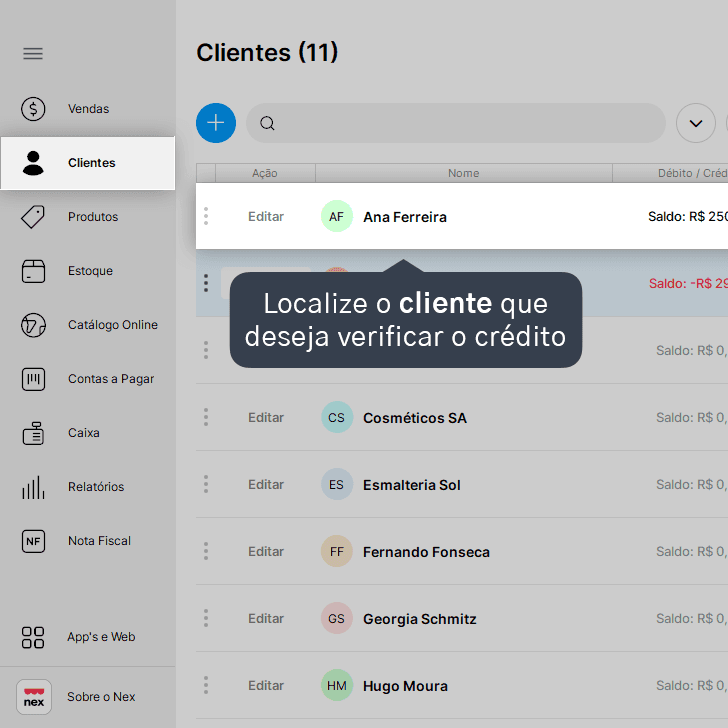Click the Caixa register icon
The height and width of the screenshot is (728, 728).
point(33,433)
